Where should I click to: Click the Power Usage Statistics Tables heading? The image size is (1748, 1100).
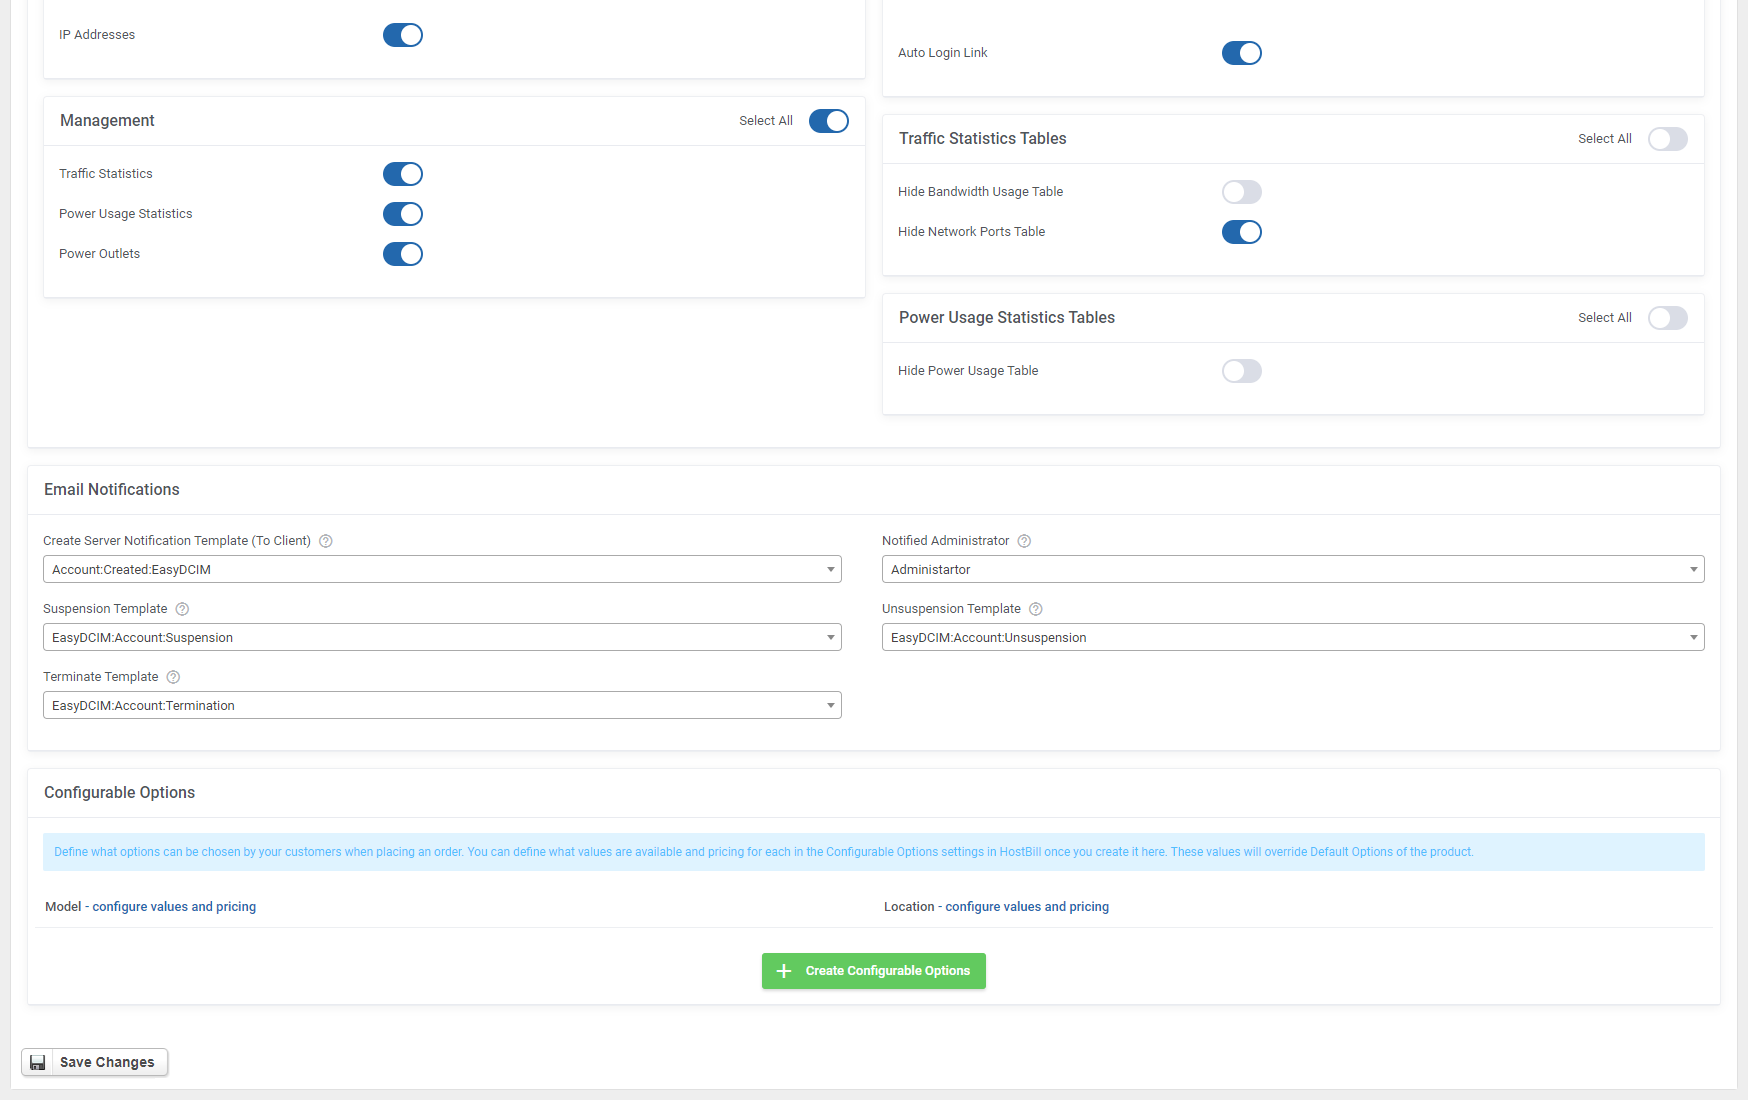[1007, 318]
